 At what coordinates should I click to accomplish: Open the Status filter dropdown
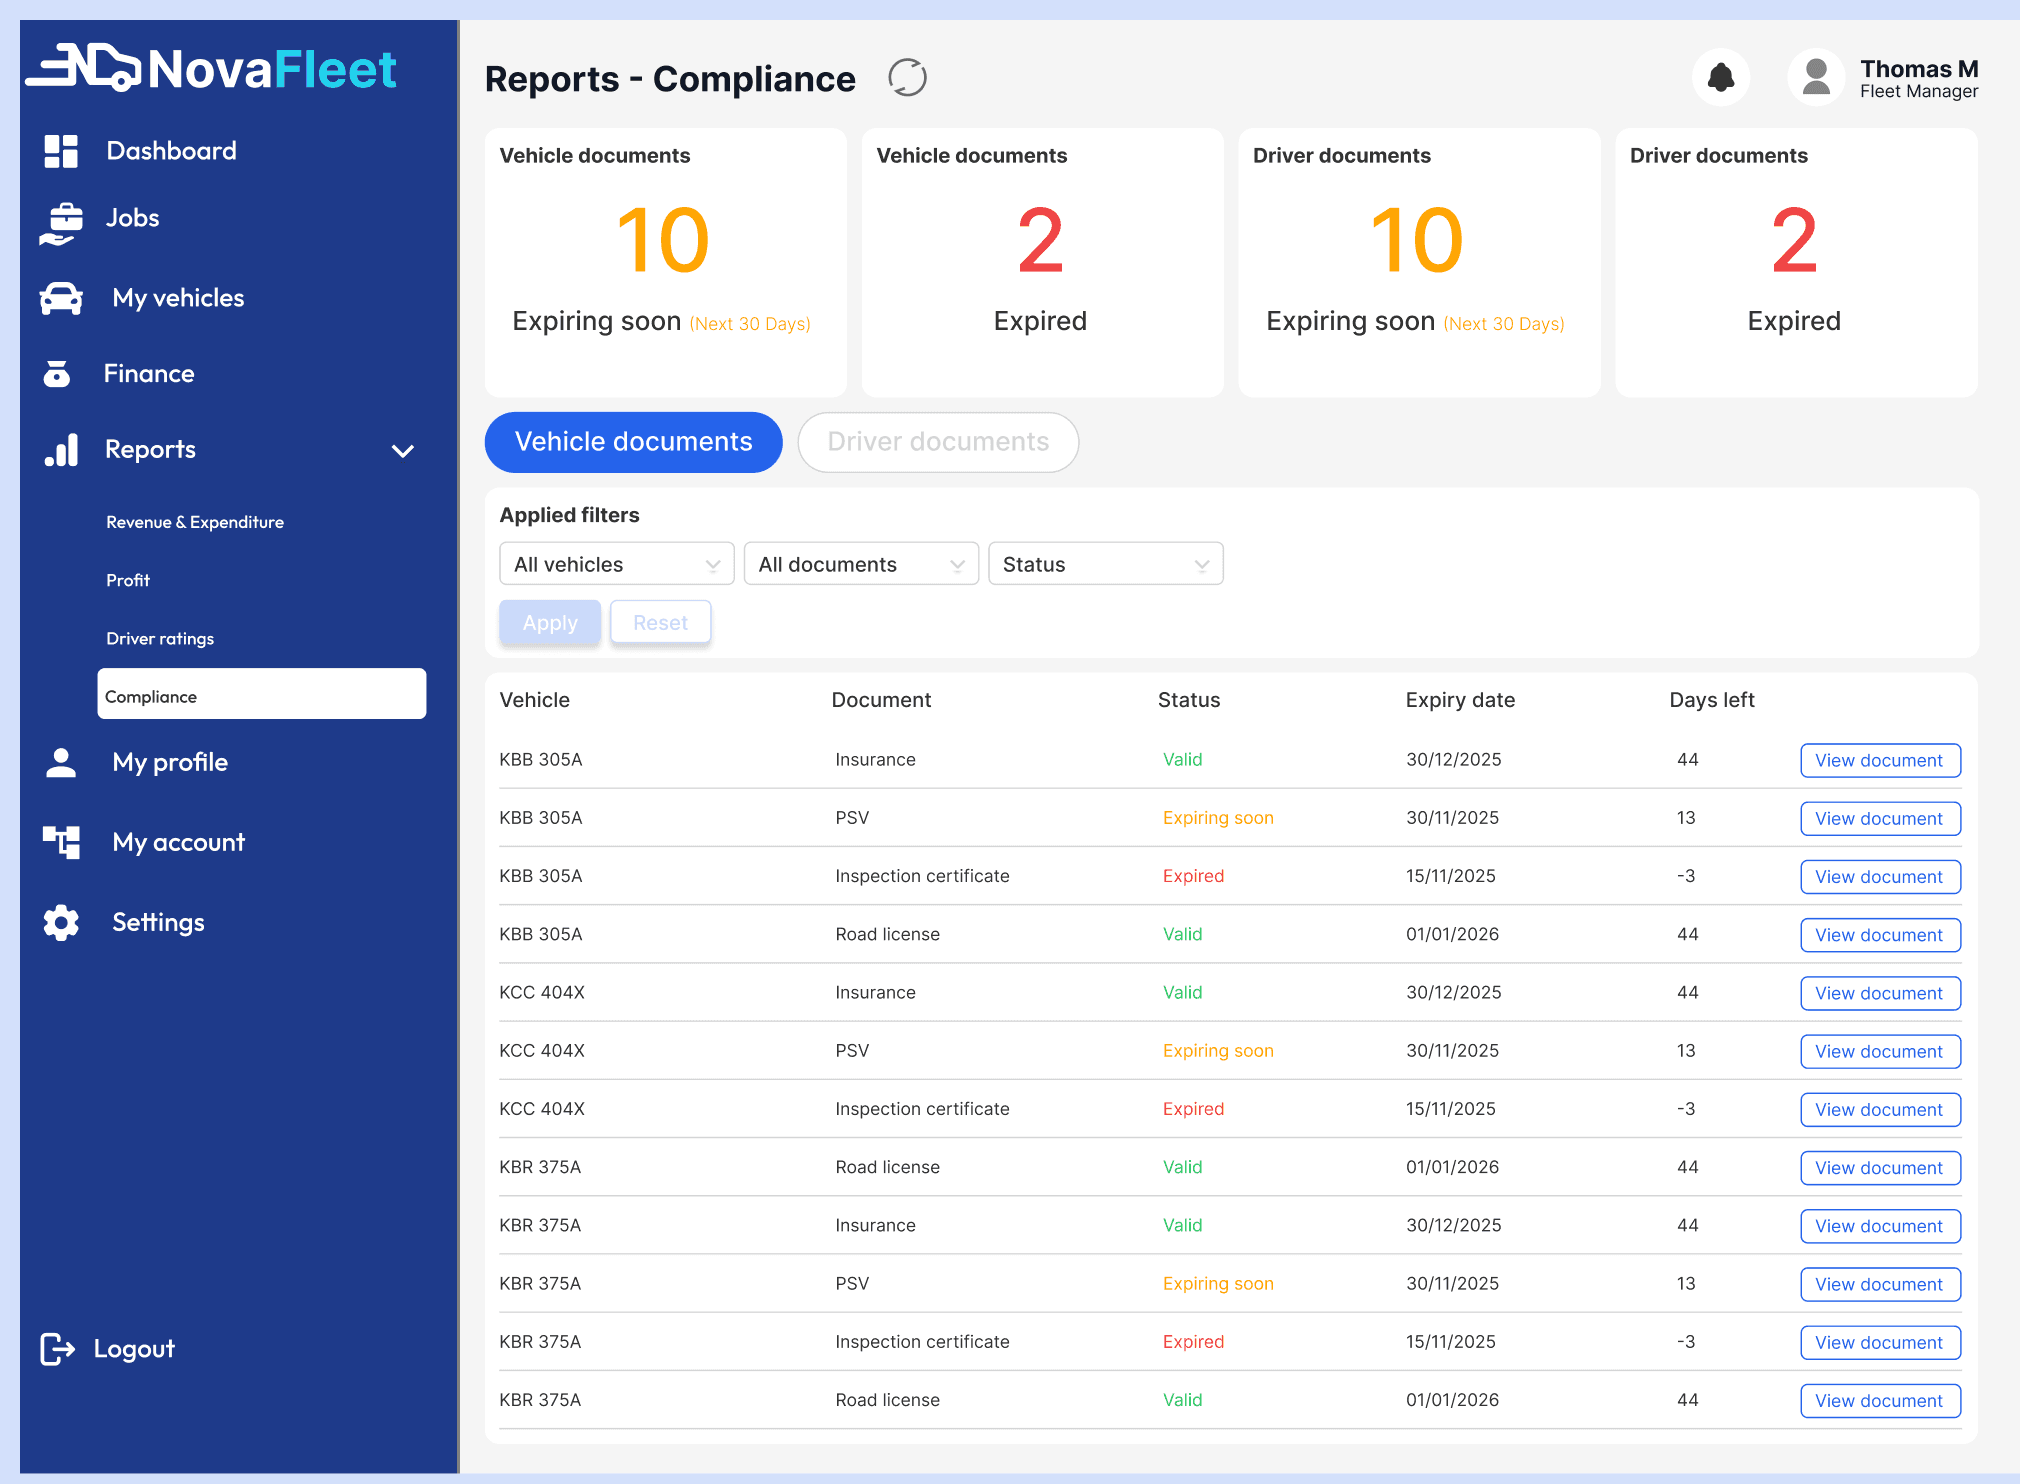tap(1105, 564)
